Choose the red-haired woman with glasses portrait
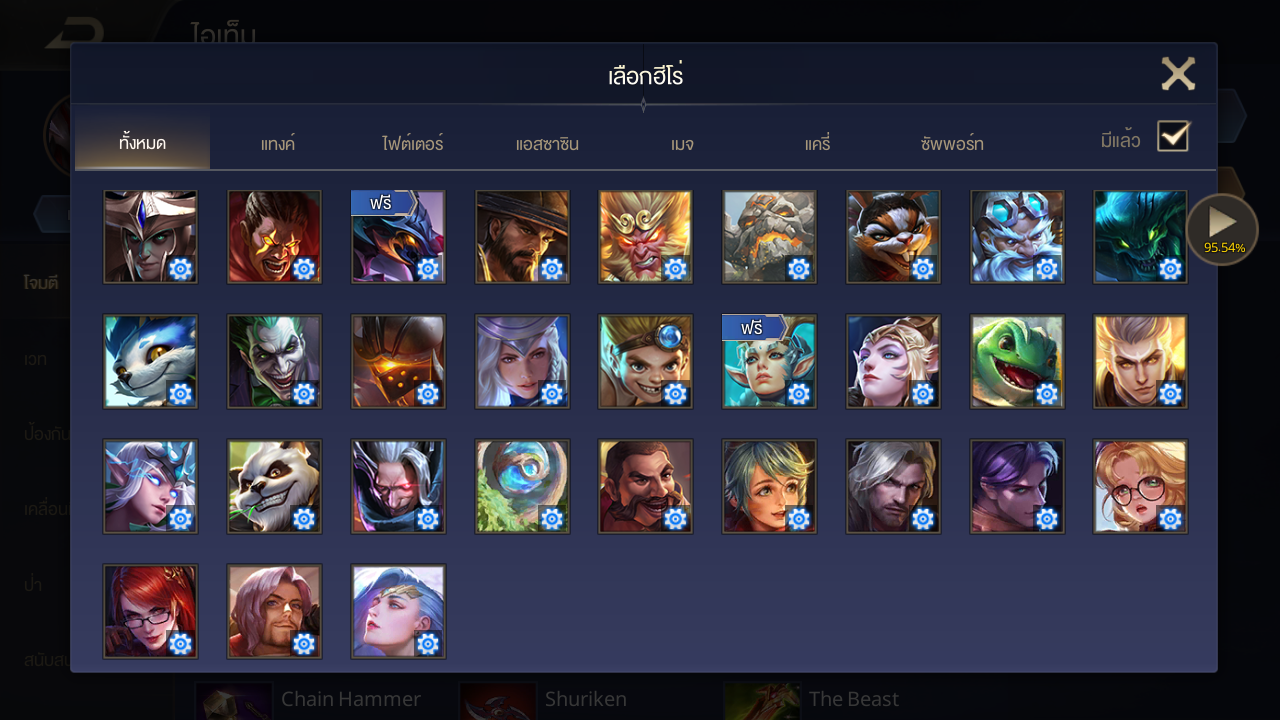 pyautogui.click(x=150, y=611)
